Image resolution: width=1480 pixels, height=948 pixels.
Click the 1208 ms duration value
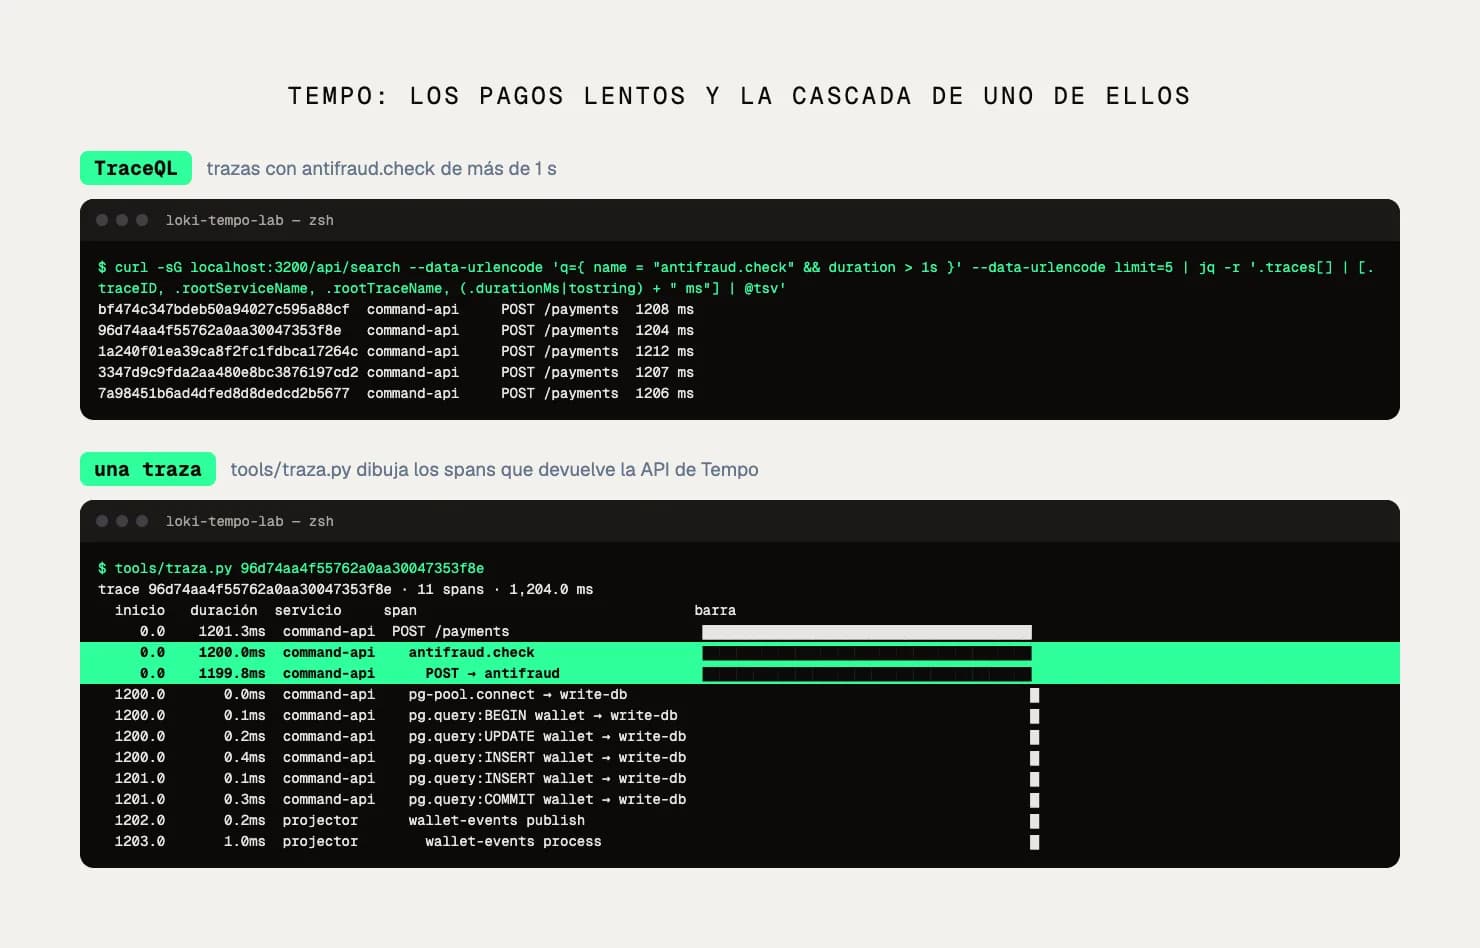point(664,310)
